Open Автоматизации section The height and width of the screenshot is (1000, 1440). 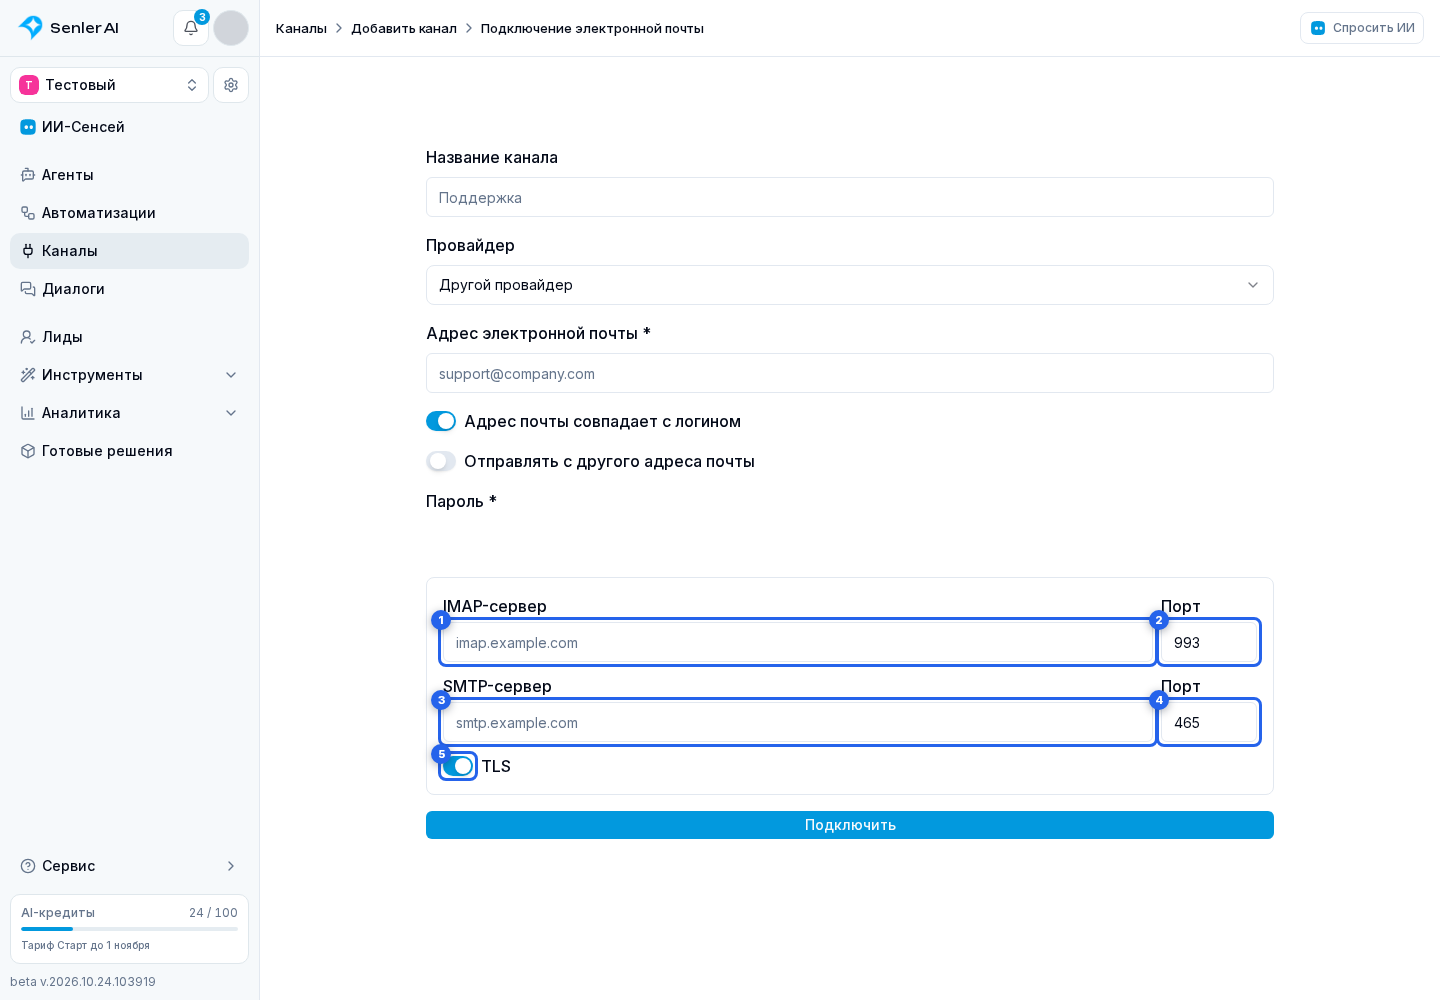(129, 213)
